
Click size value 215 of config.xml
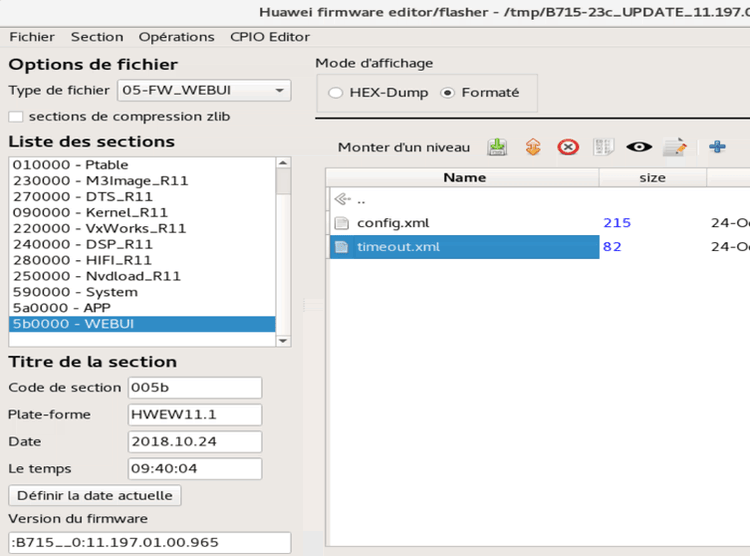(617, 223)
